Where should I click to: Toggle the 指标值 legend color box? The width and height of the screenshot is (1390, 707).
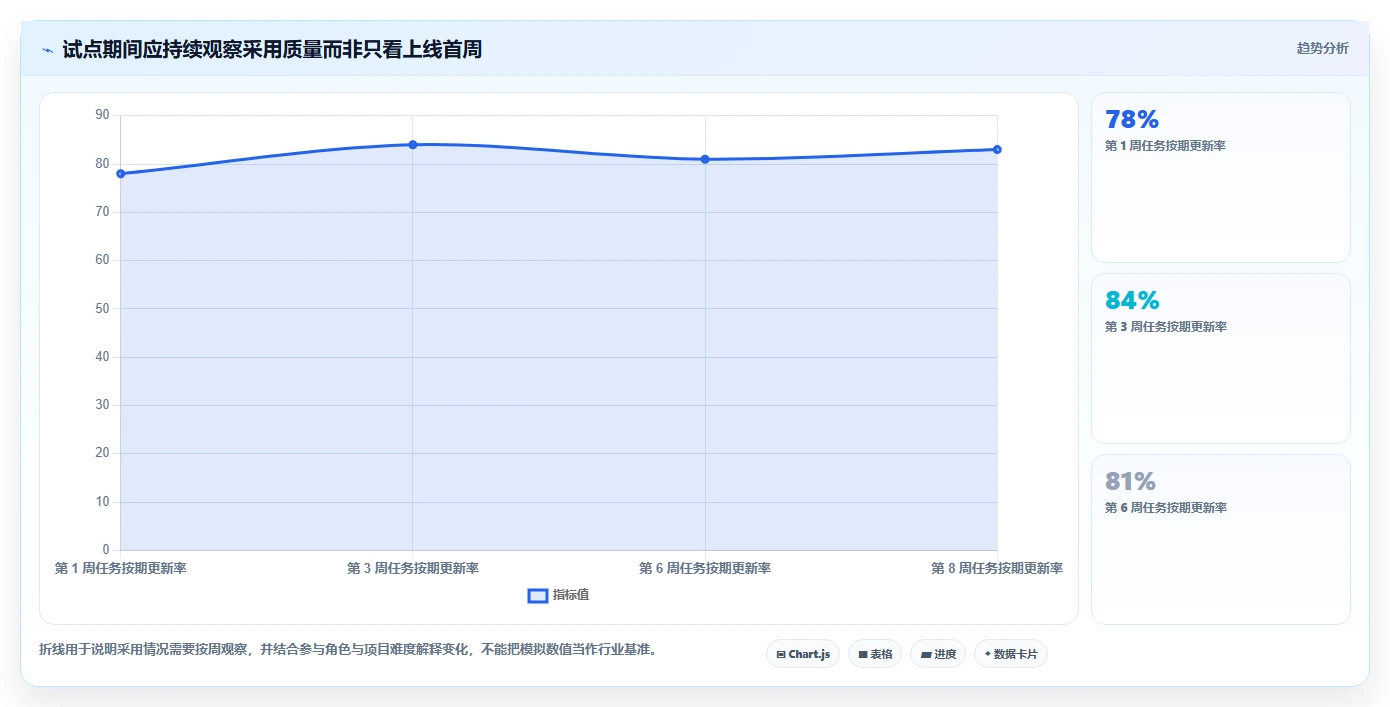tap(538, 595)
